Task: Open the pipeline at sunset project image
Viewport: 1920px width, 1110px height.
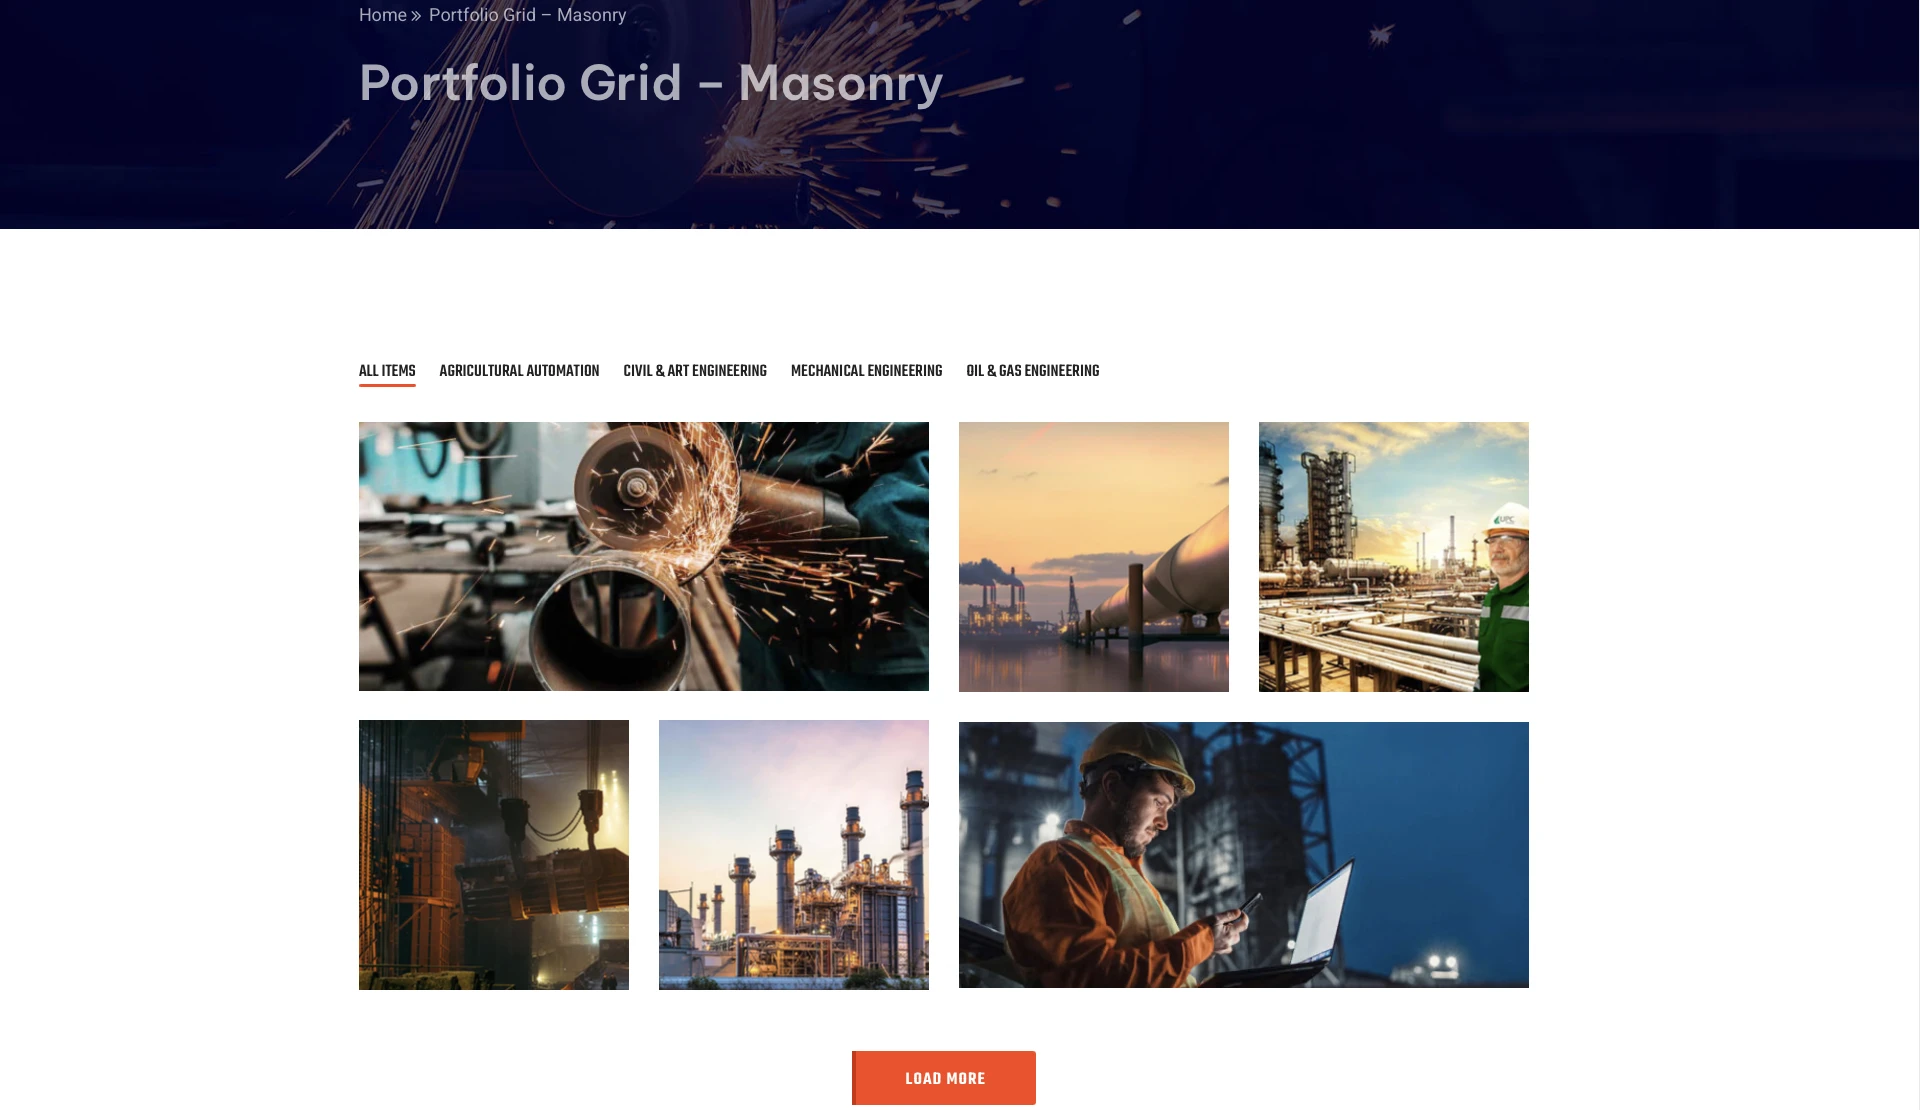Action: point(1094,557)
